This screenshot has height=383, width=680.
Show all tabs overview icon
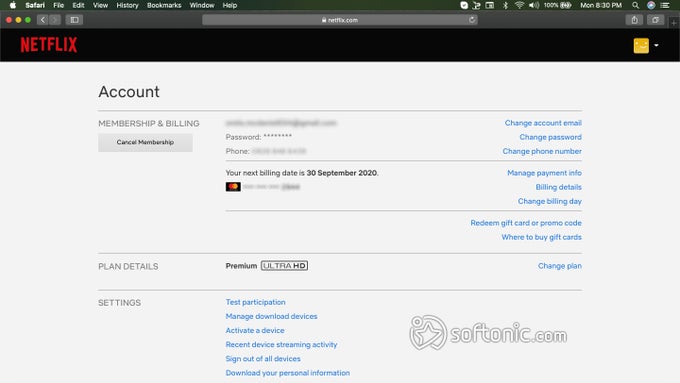655,20
